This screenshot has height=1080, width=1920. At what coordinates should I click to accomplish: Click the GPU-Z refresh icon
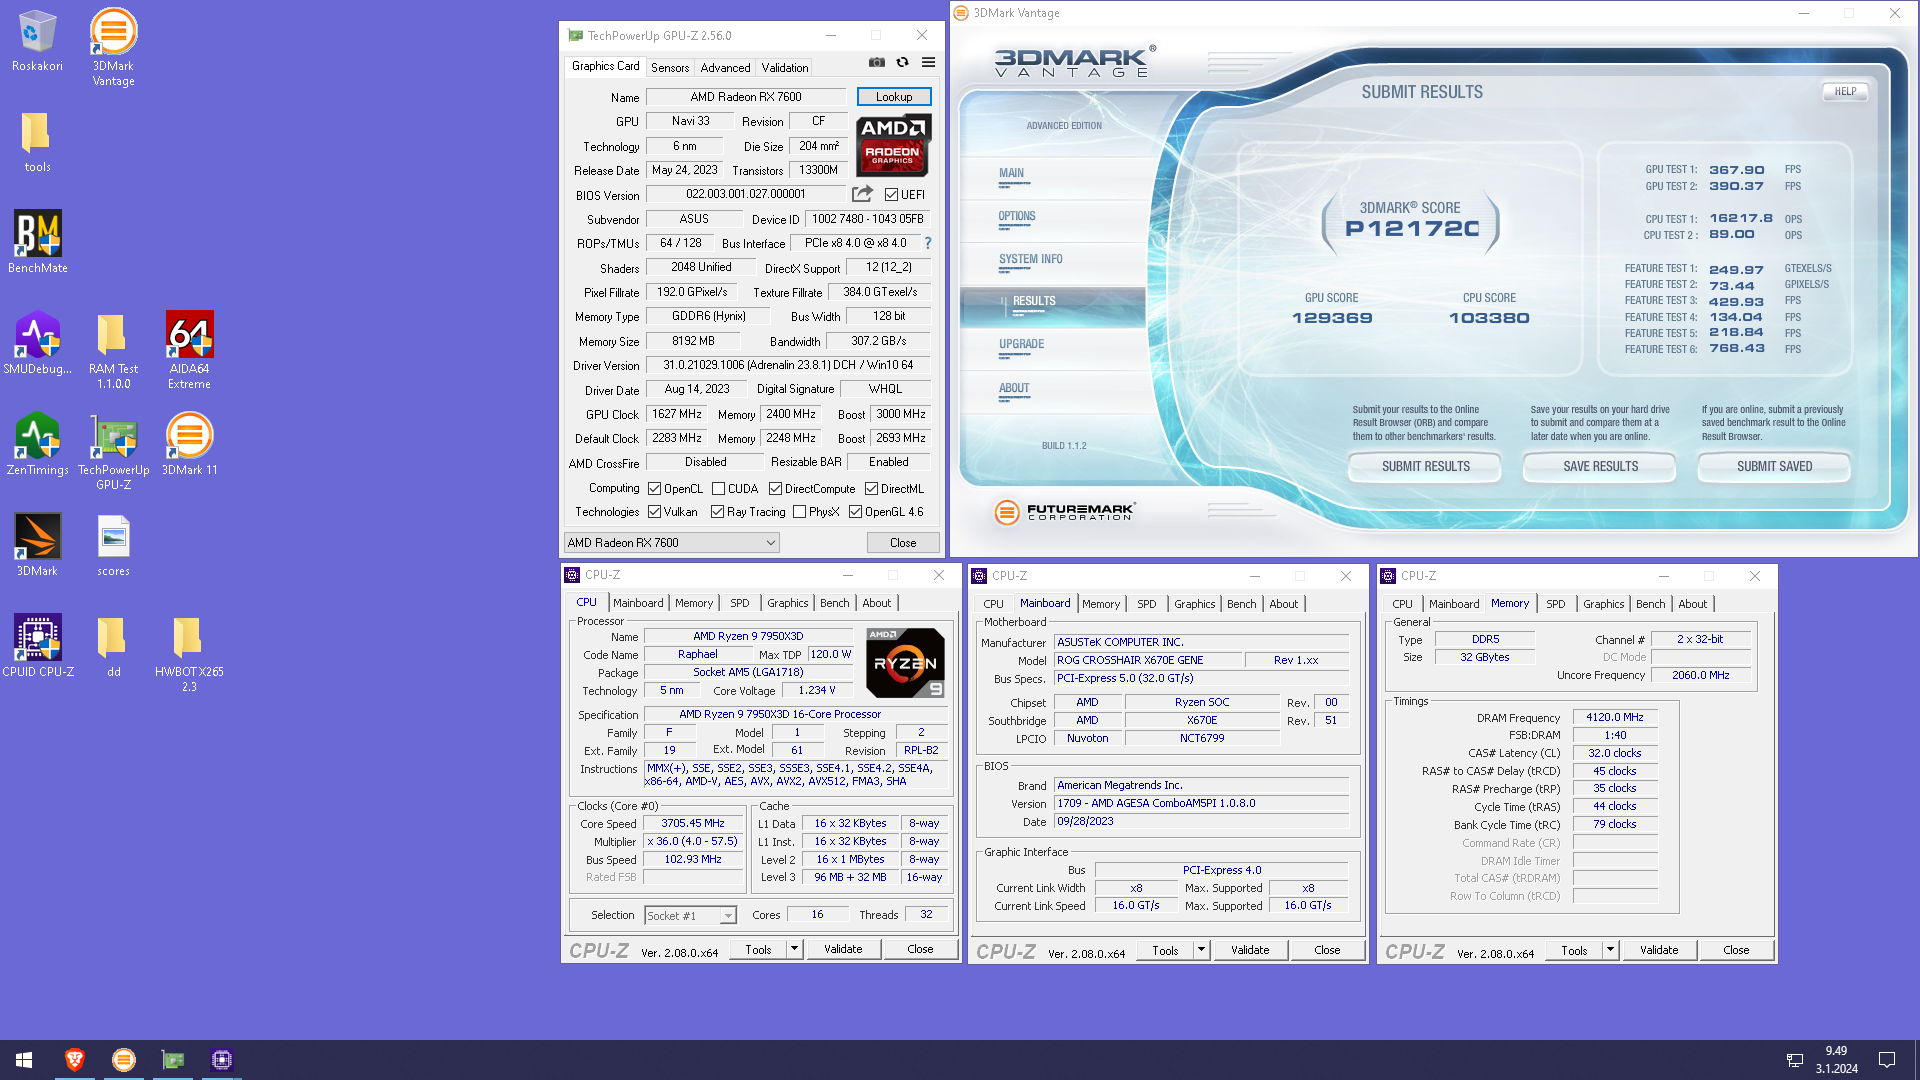pos(902,62)
